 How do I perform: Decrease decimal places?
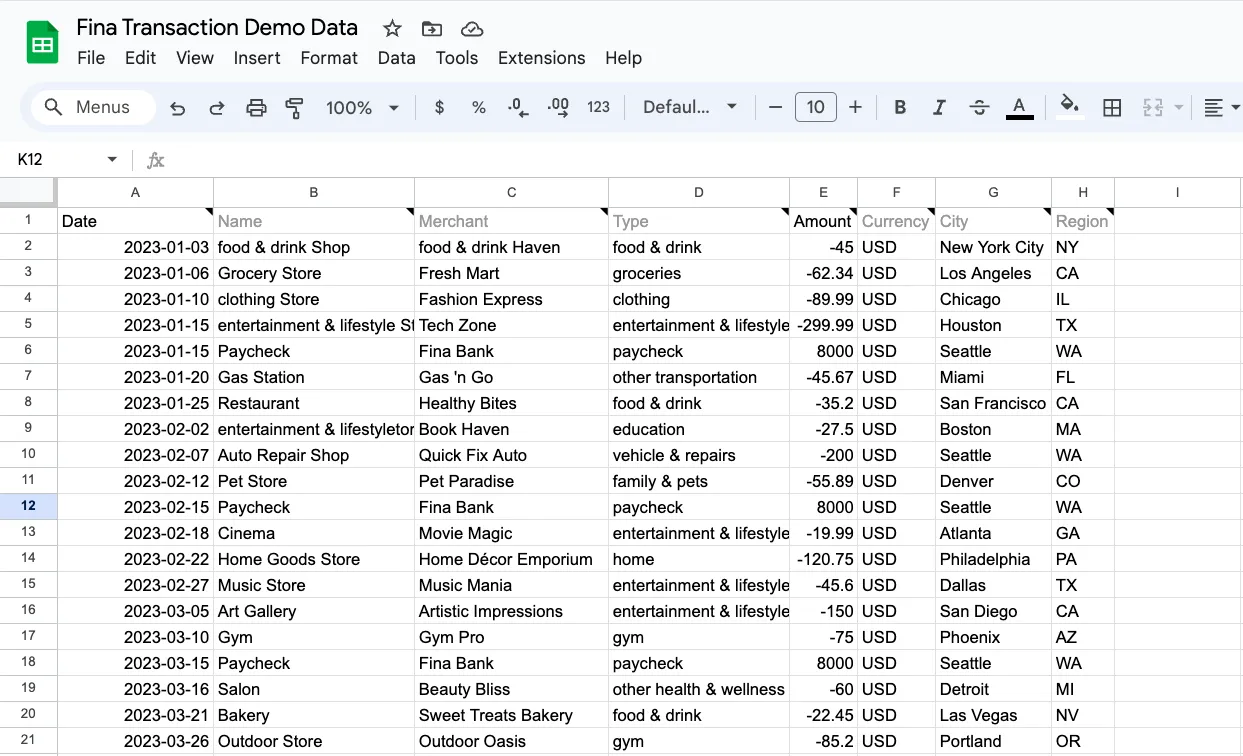[x=517, y=107]
